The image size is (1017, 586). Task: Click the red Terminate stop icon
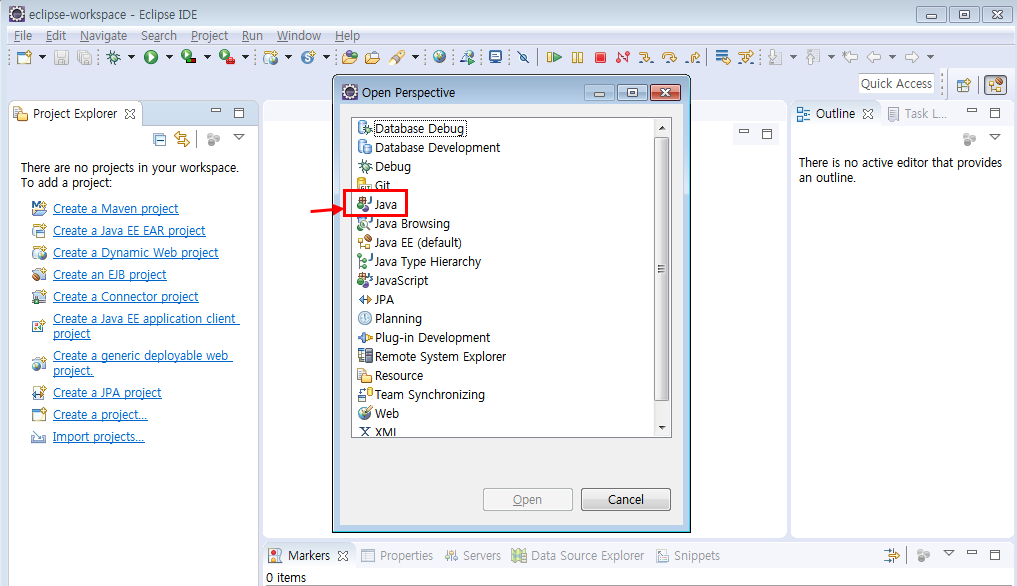600,57
